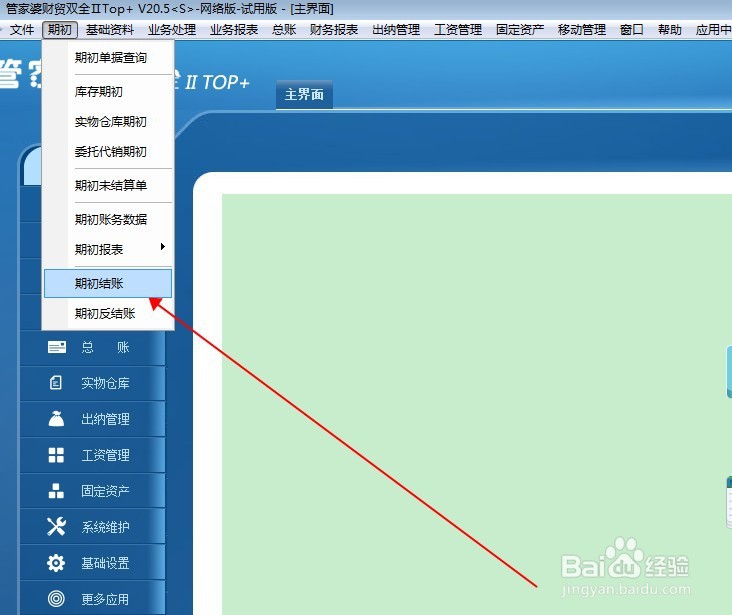Open the 帮助 menu
This screenshot has width=732, height=615.
coord(669,30)
